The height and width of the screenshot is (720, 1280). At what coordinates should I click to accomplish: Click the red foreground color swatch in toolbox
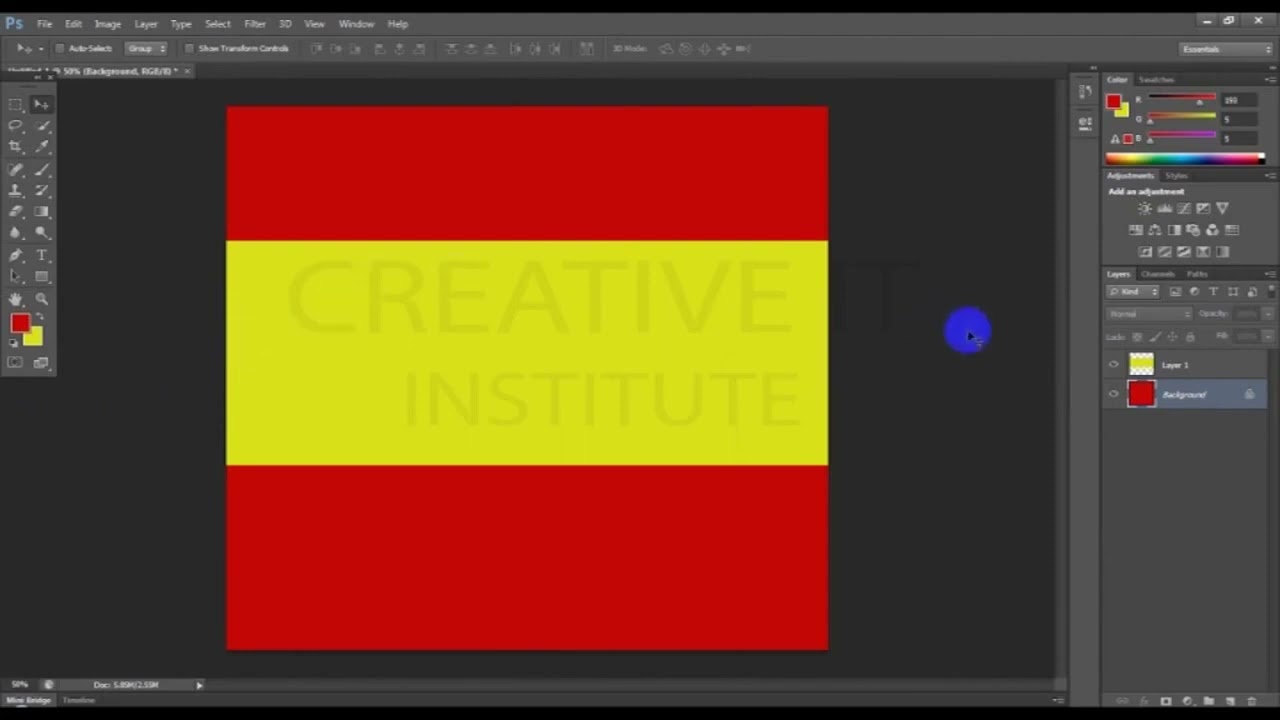pyautogui.click(x=20, y=322)
